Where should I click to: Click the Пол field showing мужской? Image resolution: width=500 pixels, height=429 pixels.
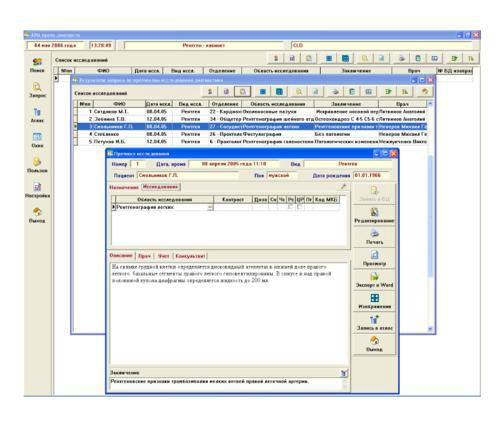280,175
